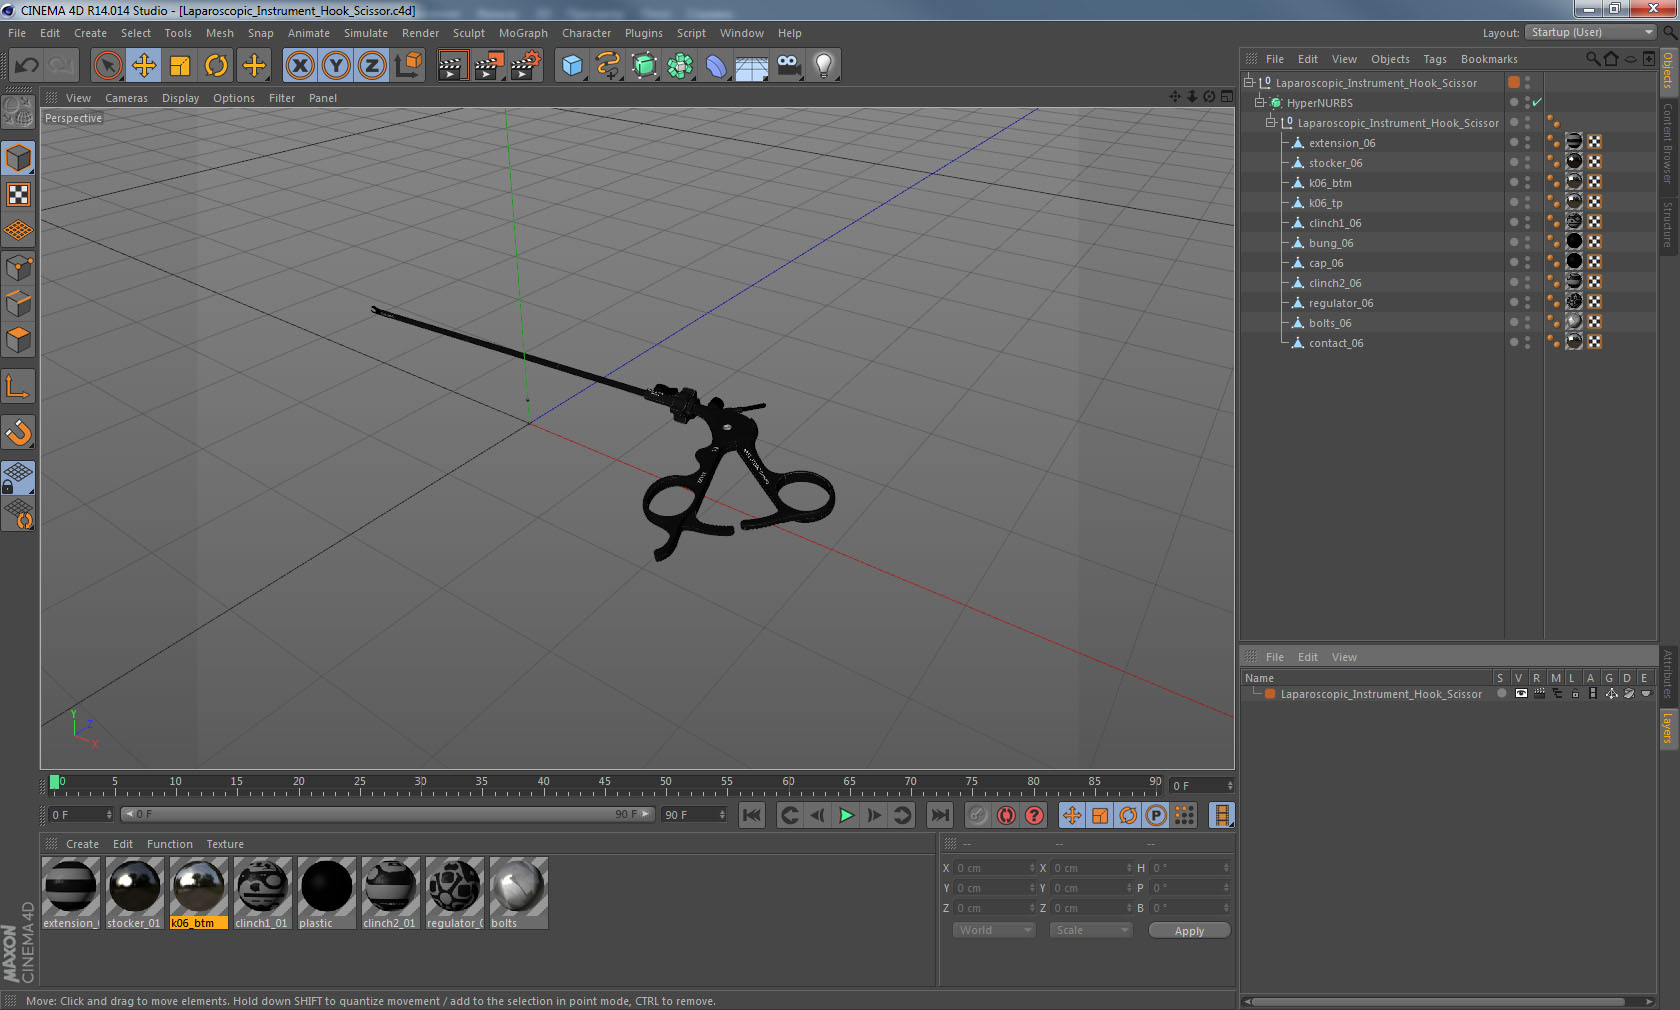Click the Undo arrow icon
Viewport: 1680px width, 1010px height.
(26, 66)
